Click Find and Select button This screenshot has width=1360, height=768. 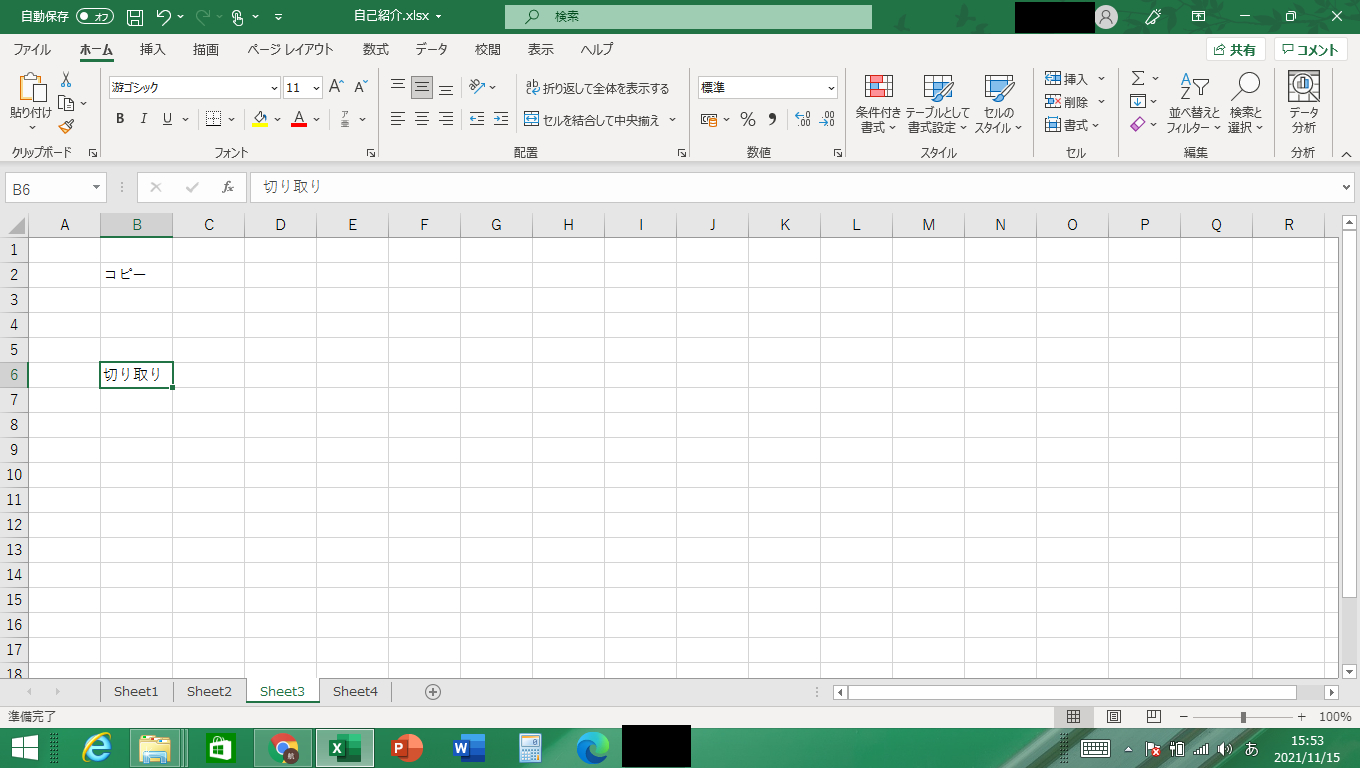1246,103
